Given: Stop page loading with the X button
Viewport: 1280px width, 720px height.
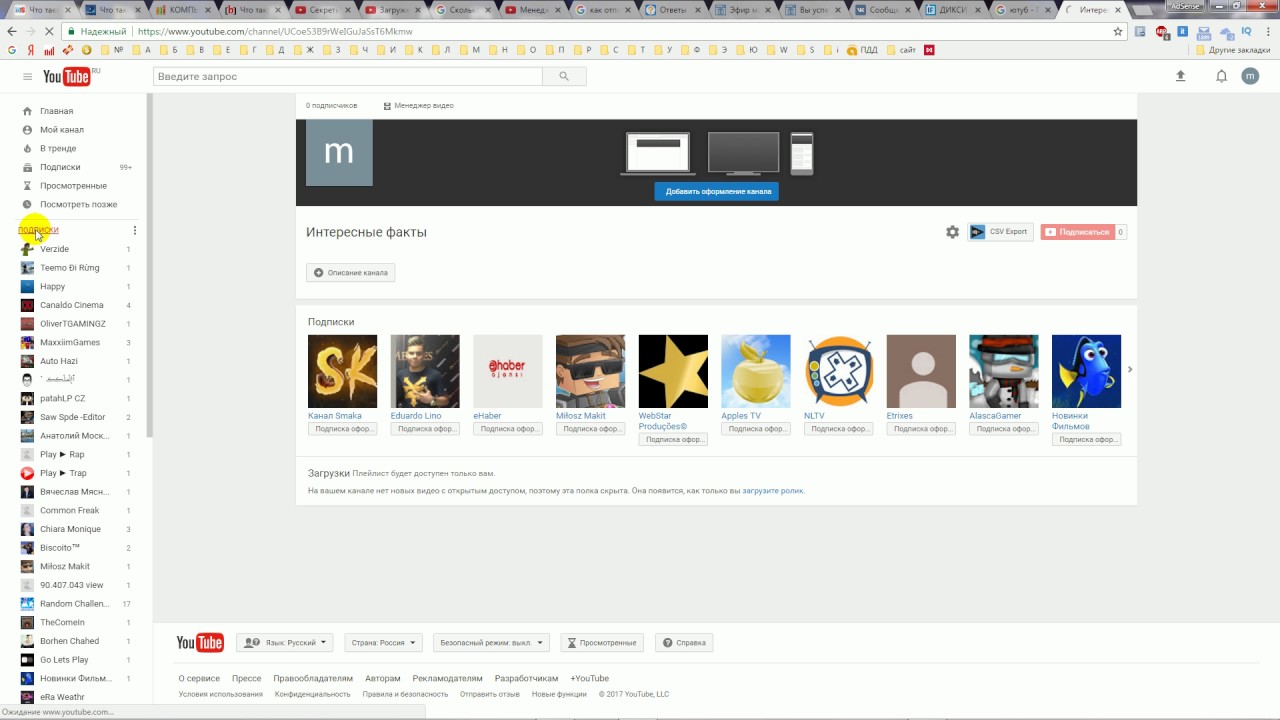Looking at the screenshot, I should tap(48, 31).
